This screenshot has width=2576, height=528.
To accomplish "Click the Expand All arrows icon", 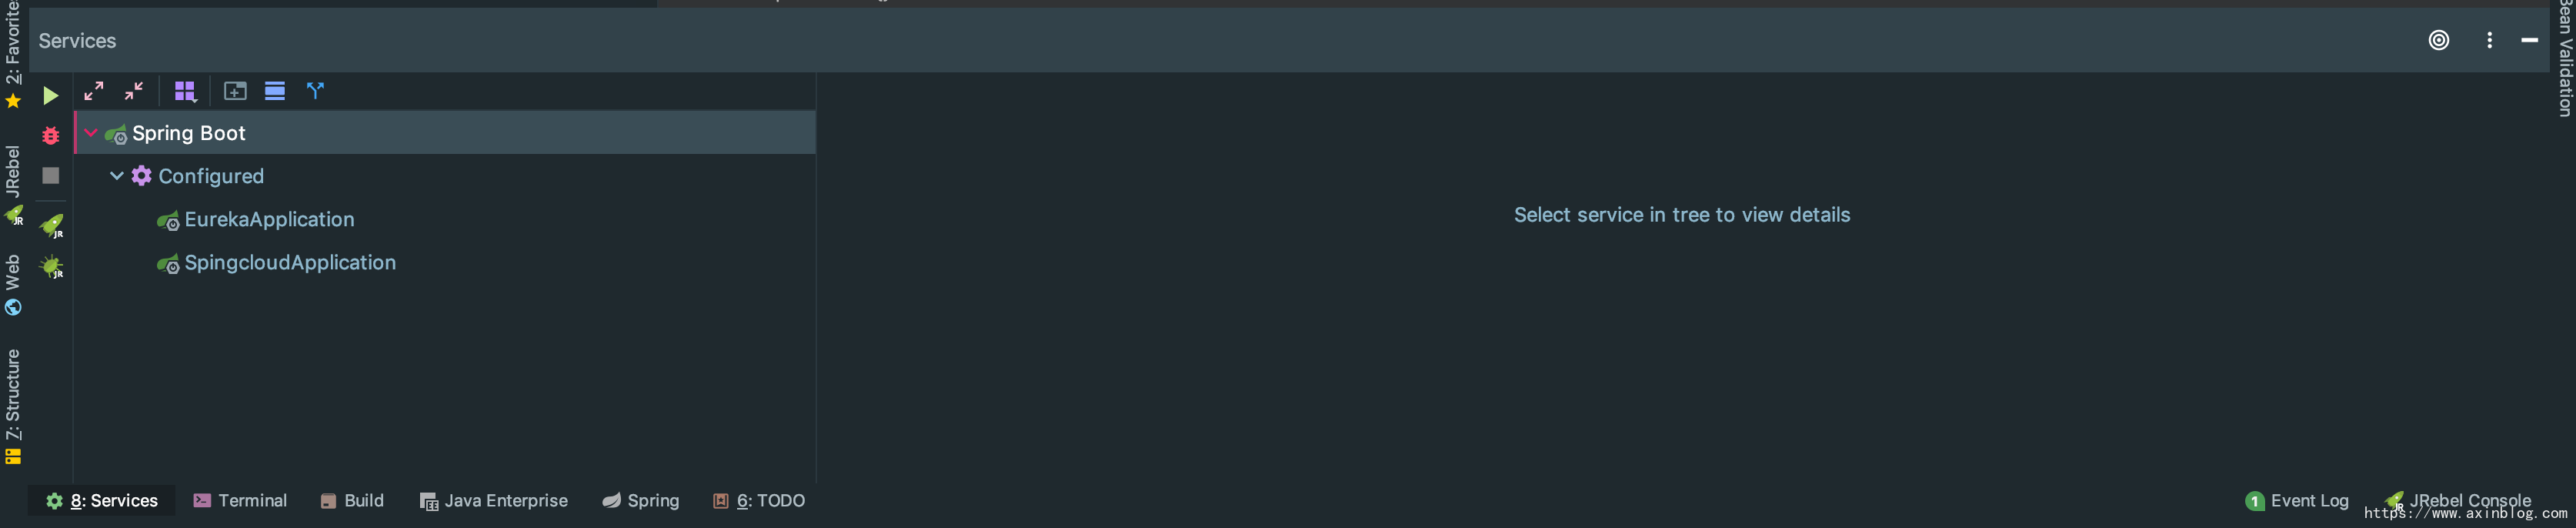I will coord(94,91).
